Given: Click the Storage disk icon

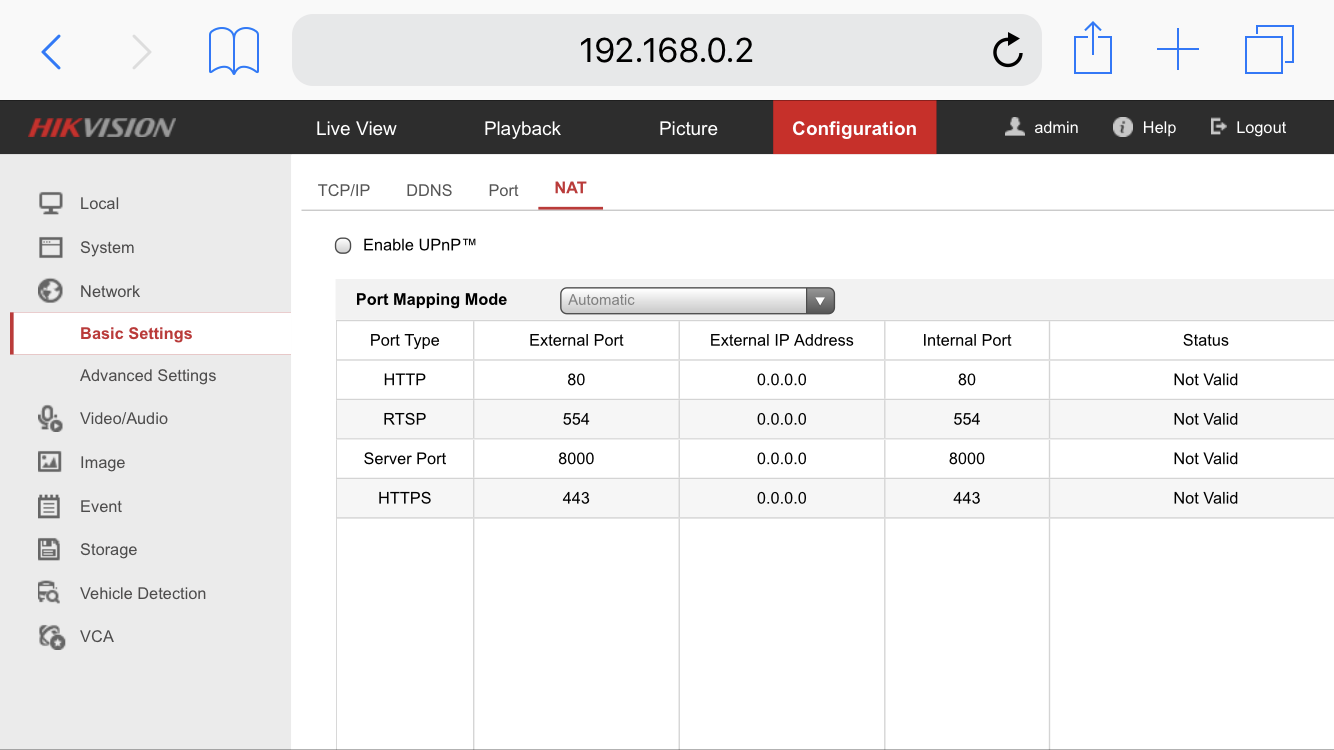Looking at the screenshot, I should pos(49,549).
